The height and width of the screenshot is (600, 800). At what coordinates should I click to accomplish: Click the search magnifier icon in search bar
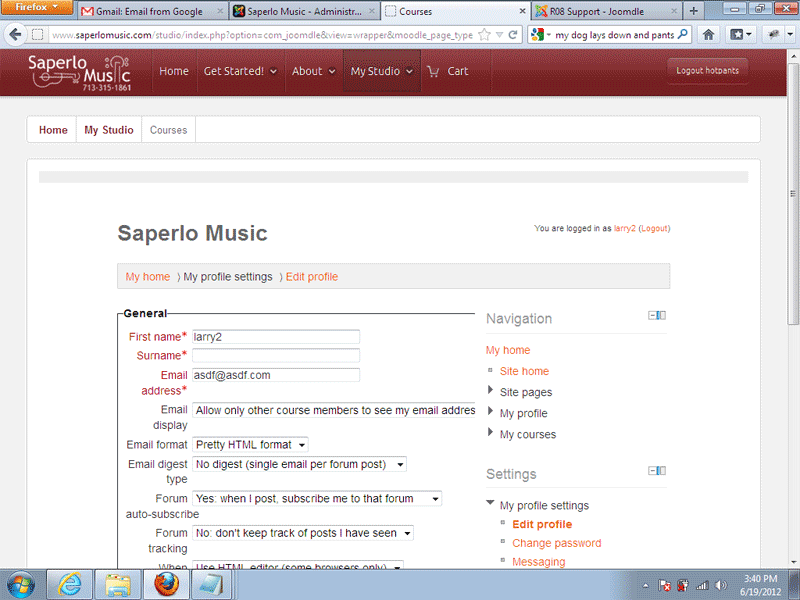pos(684,34)
